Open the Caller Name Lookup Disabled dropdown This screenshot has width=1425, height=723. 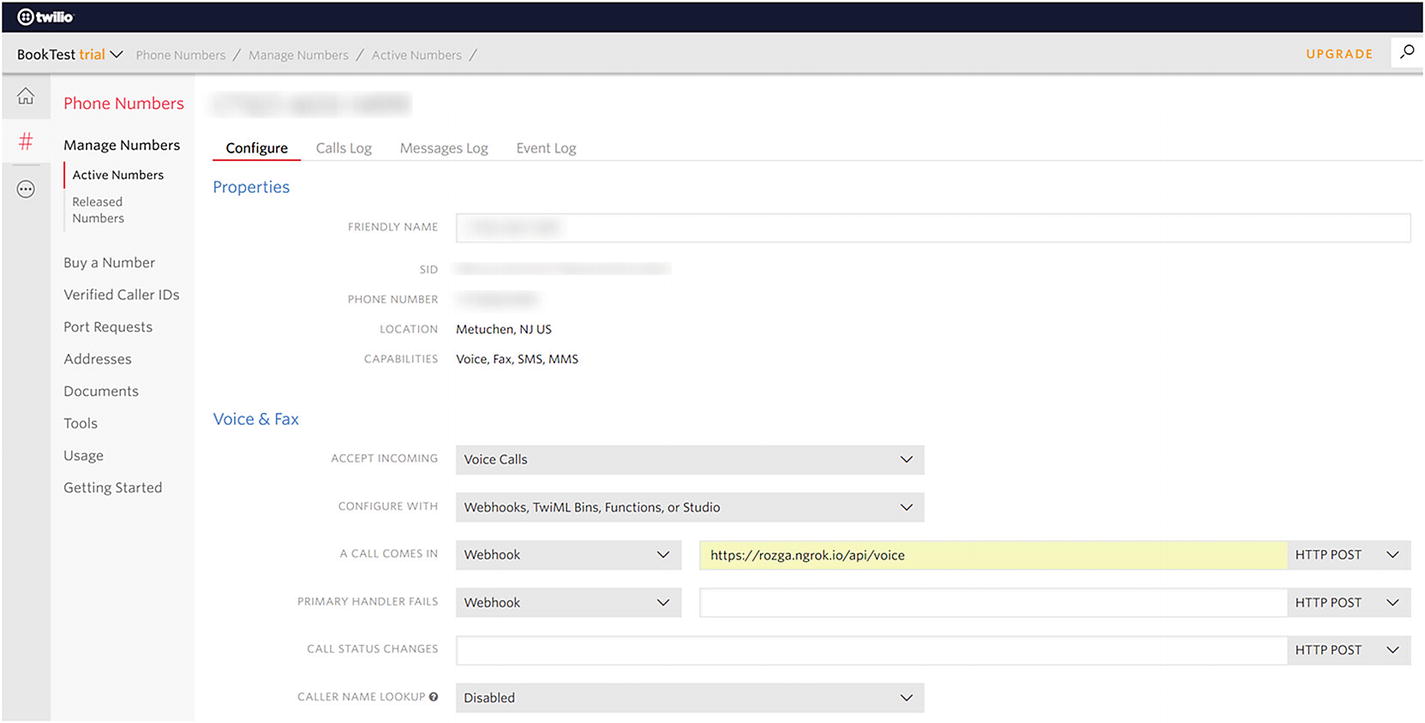(x=689, y=698)
